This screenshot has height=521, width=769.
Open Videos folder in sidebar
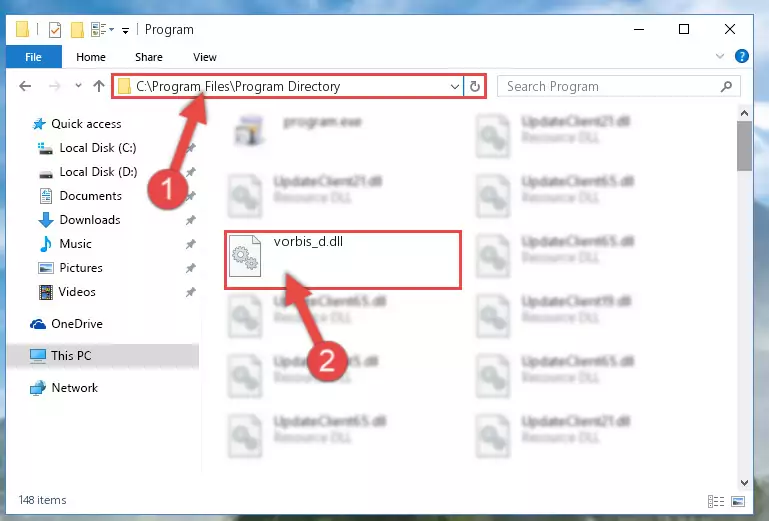coord(77,292)
